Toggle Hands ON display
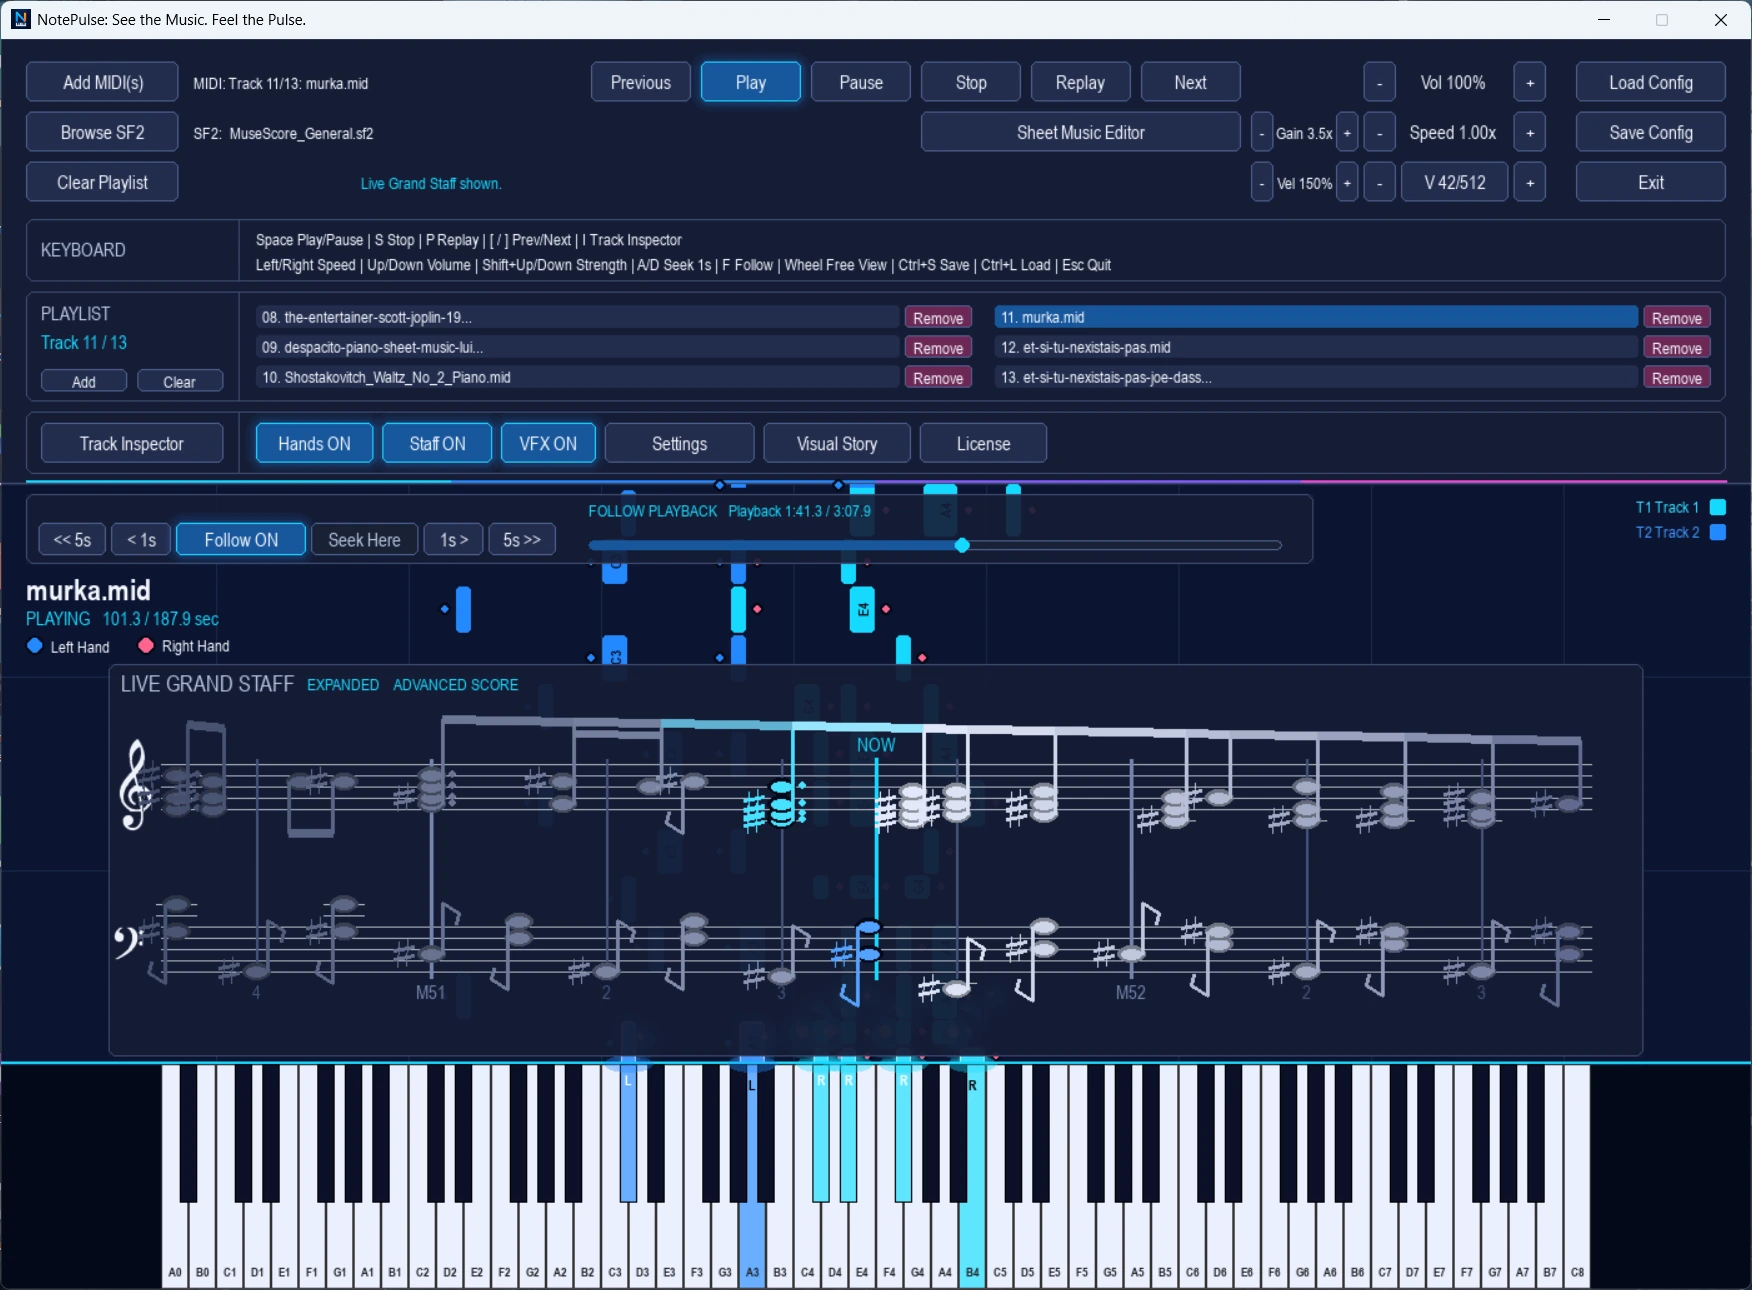The image size is (1752, 1290). click(x=314, y=443)
